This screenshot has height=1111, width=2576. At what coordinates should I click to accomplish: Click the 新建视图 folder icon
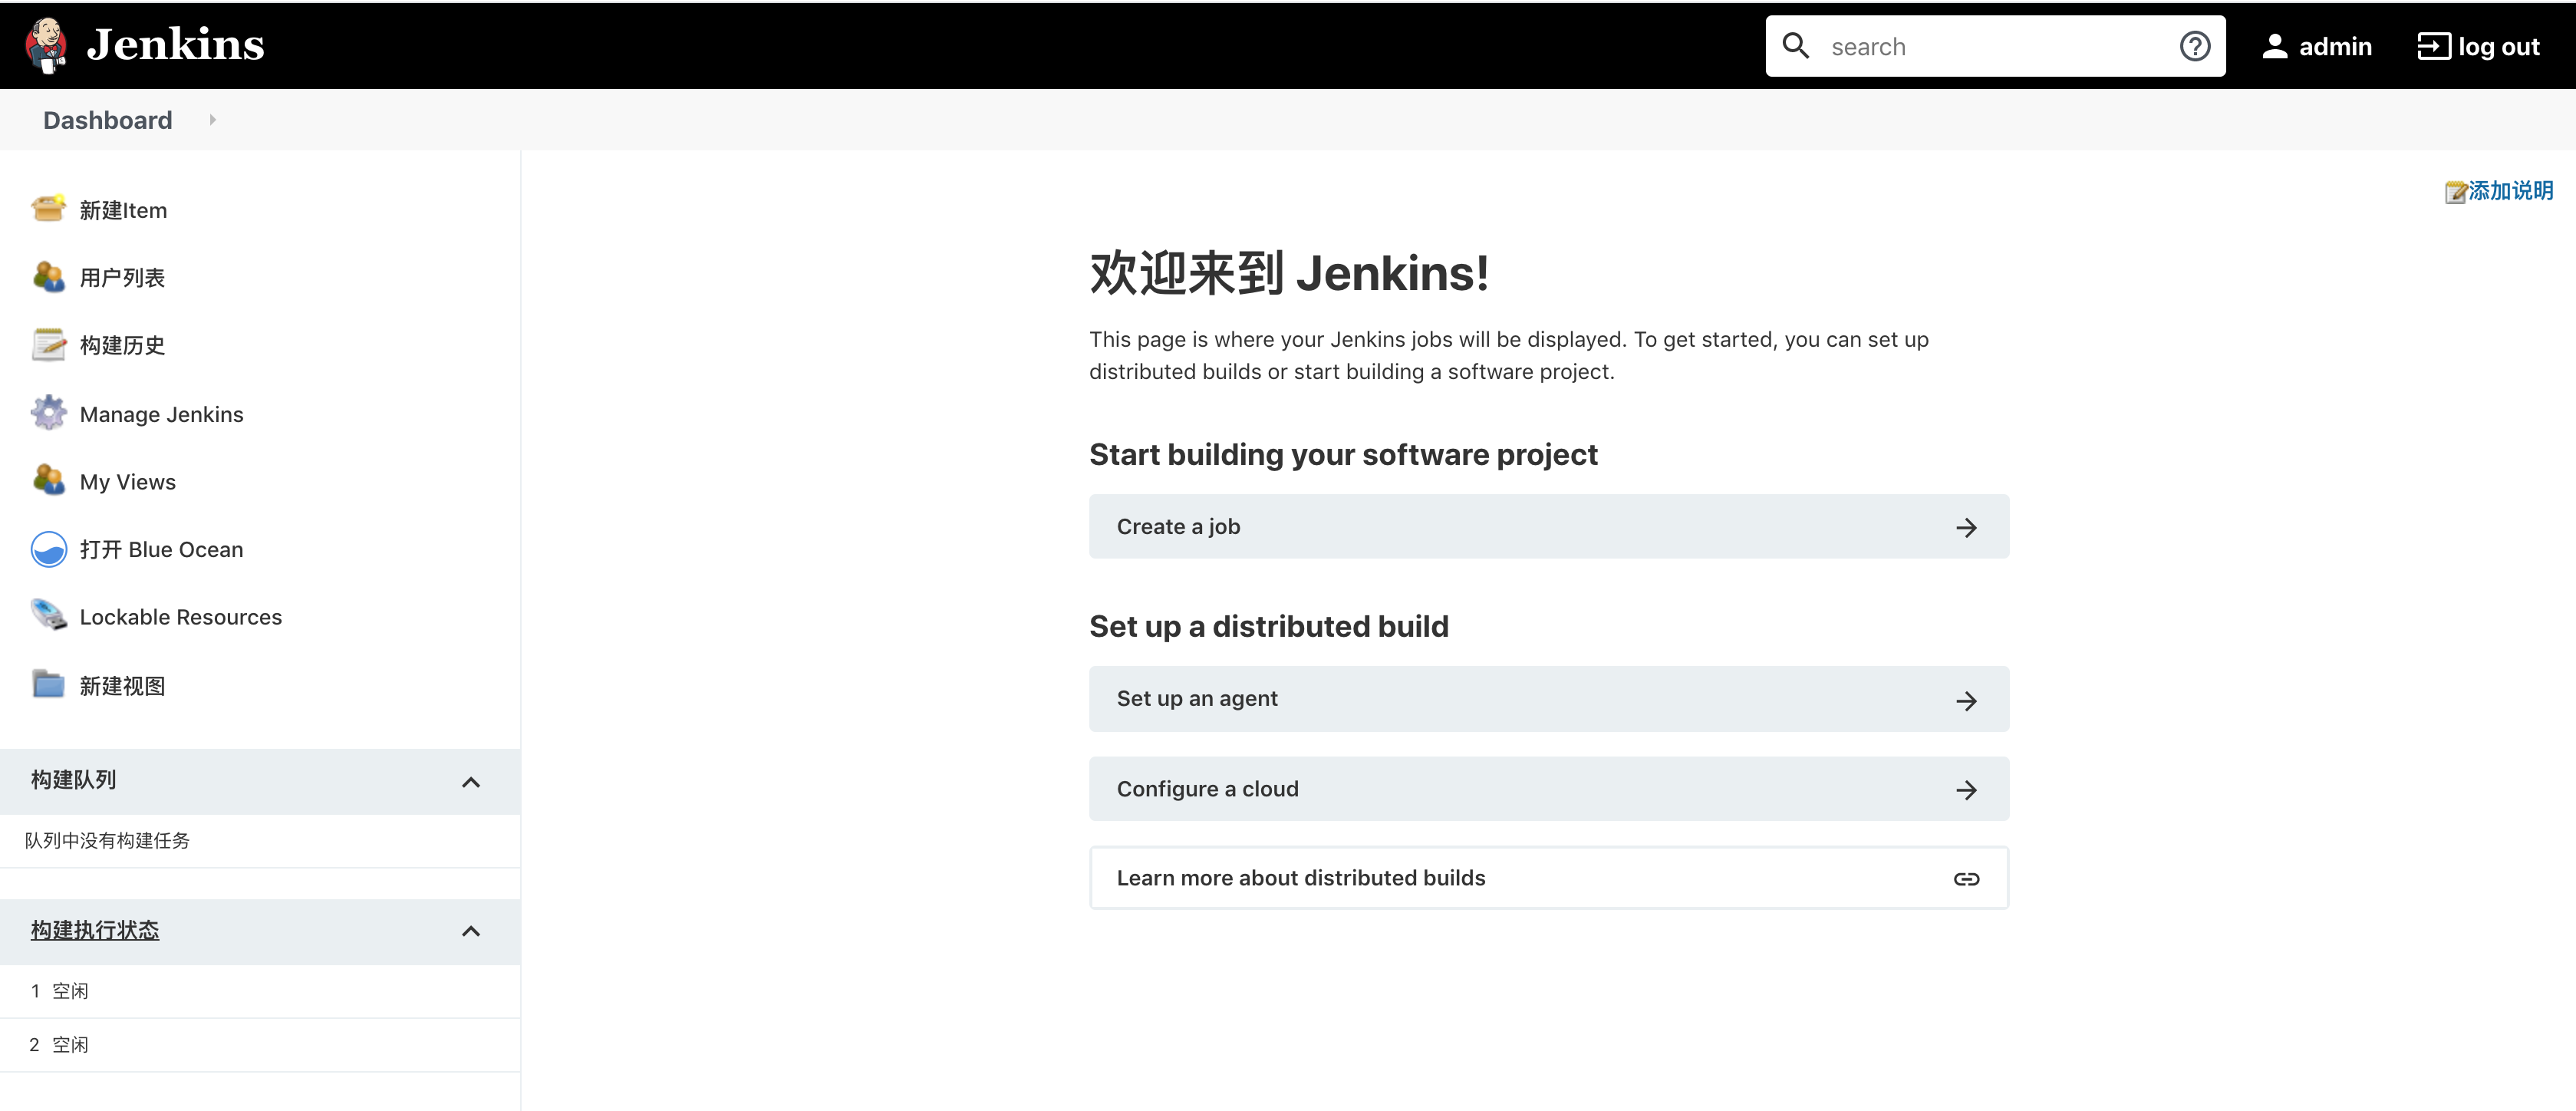pos(48,685)
